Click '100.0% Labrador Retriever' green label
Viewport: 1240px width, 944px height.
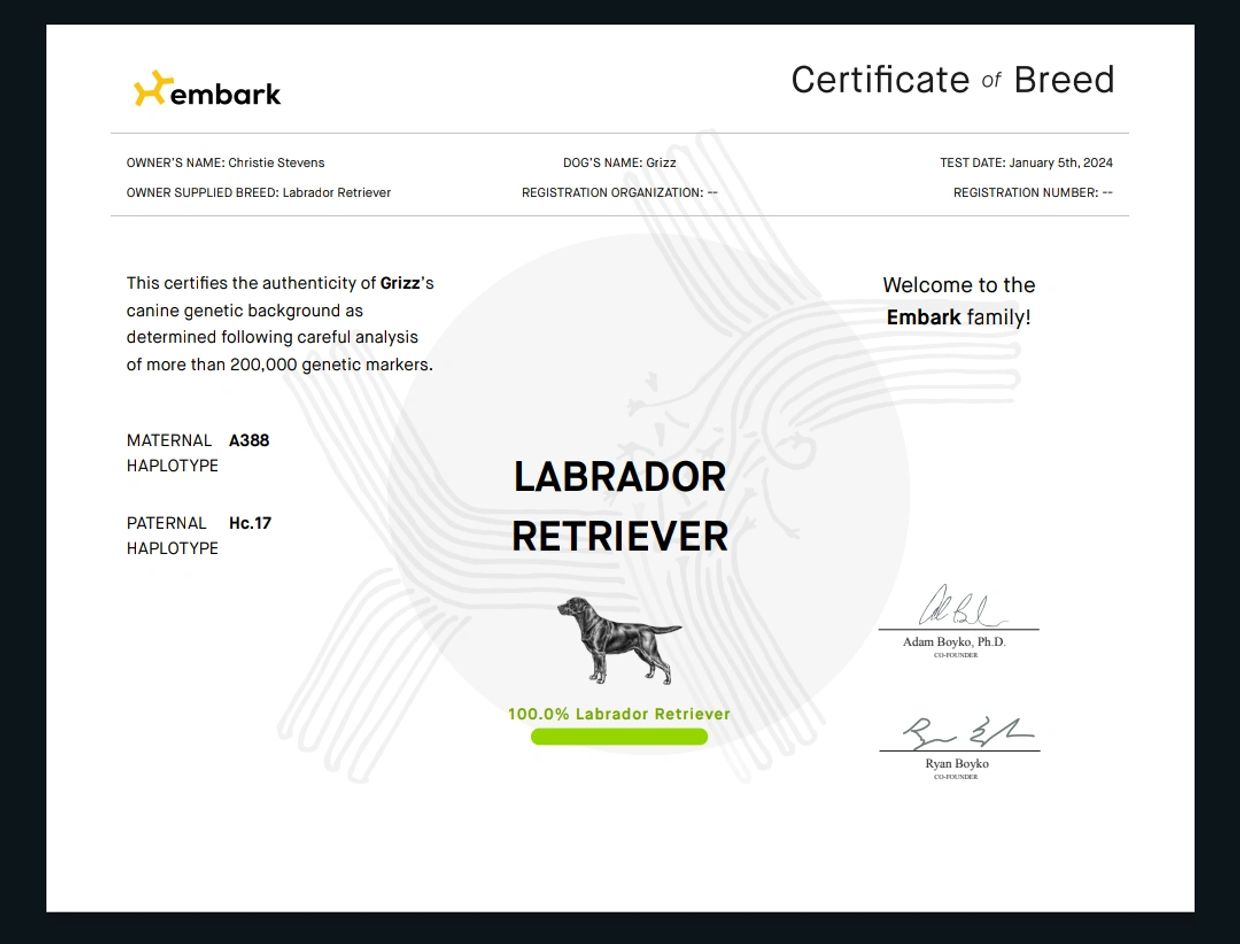[x=619, y=714]
